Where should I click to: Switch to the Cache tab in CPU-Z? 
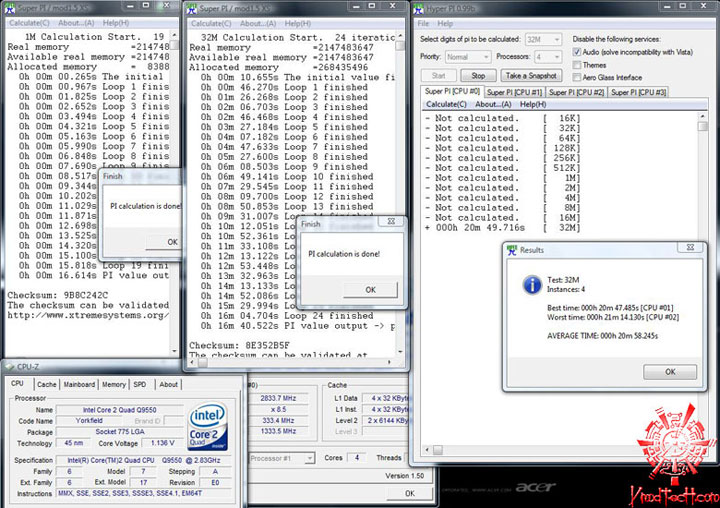[46, 384]
